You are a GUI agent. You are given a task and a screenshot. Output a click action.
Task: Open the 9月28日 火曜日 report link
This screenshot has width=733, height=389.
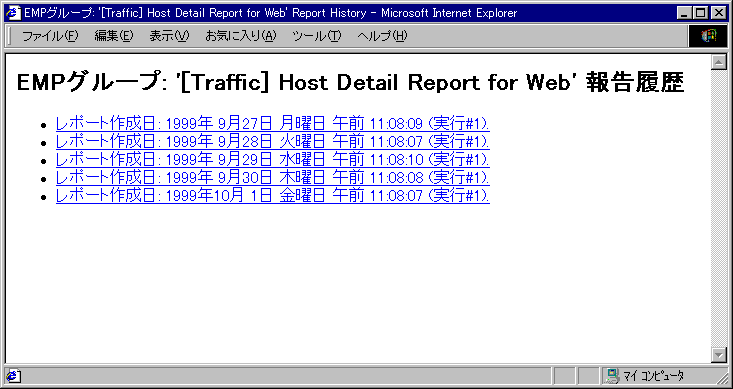click(273, 141)
